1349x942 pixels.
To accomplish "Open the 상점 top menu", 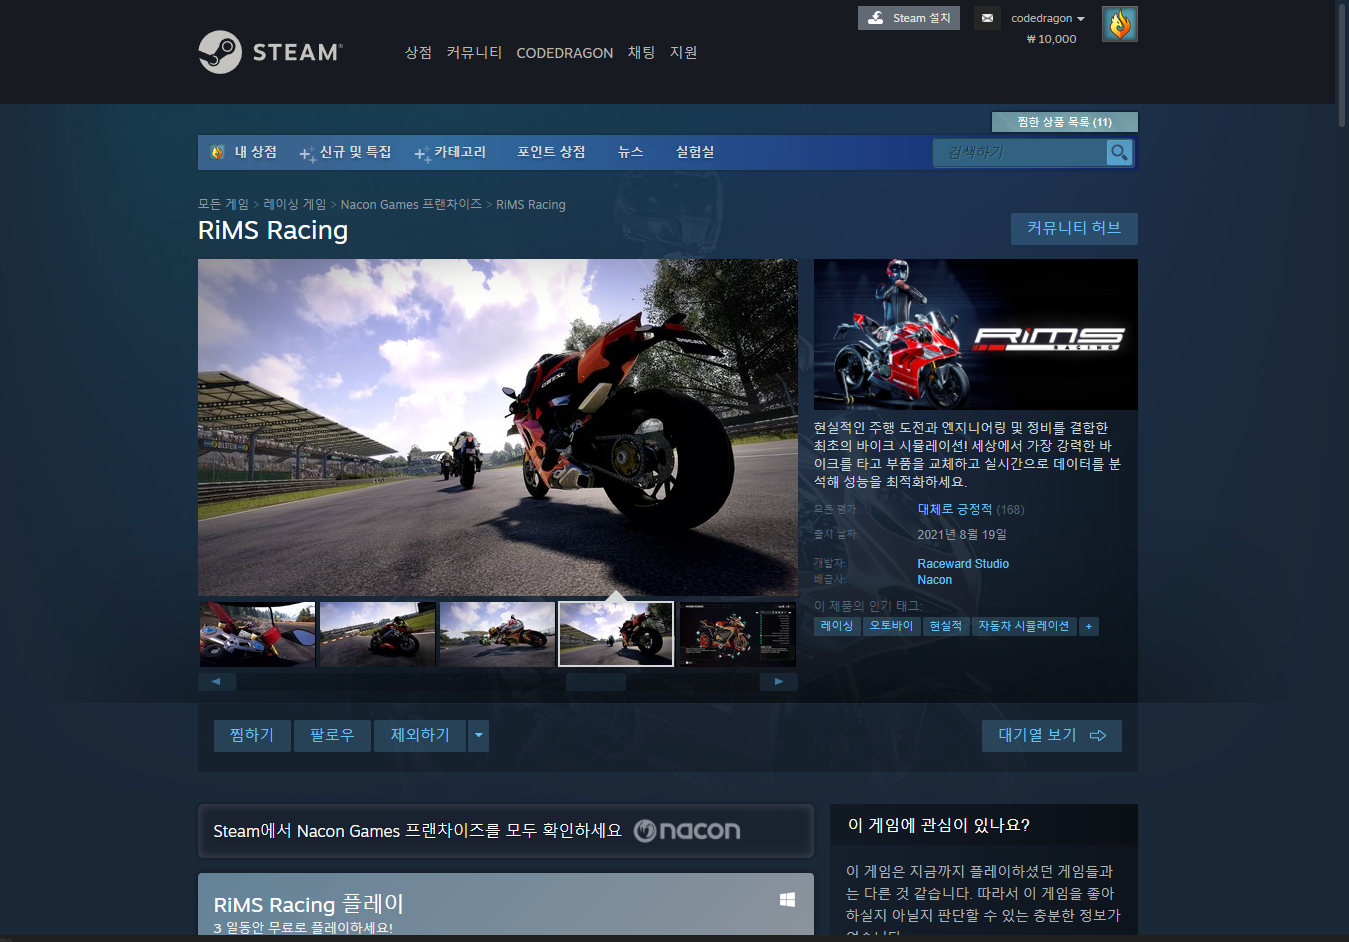I will coord(418,52).
